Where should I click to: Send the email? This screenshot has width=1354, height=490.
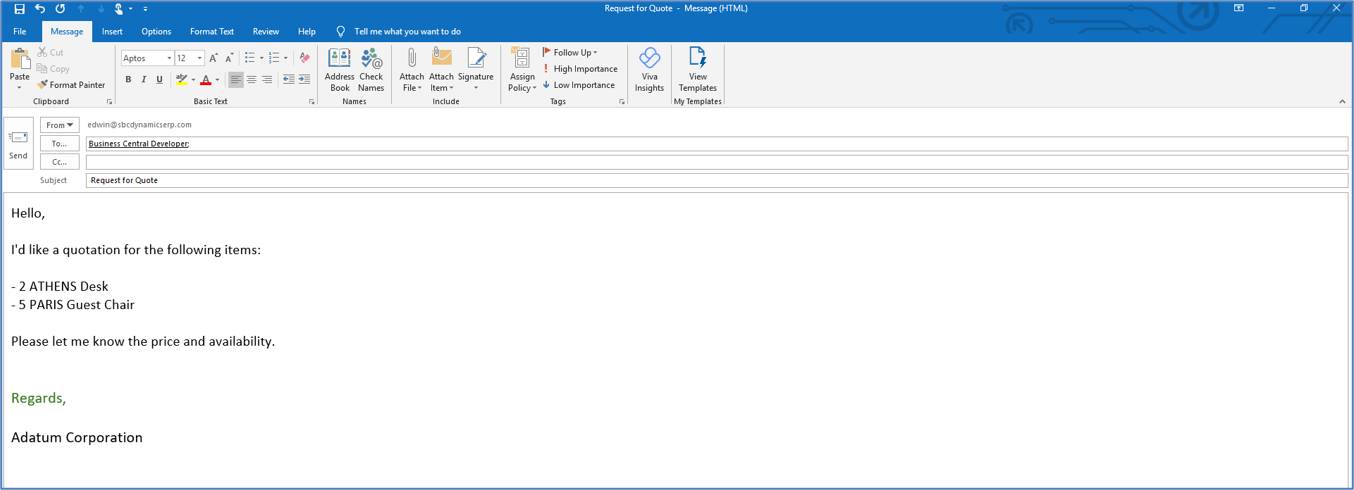[18, 143]
